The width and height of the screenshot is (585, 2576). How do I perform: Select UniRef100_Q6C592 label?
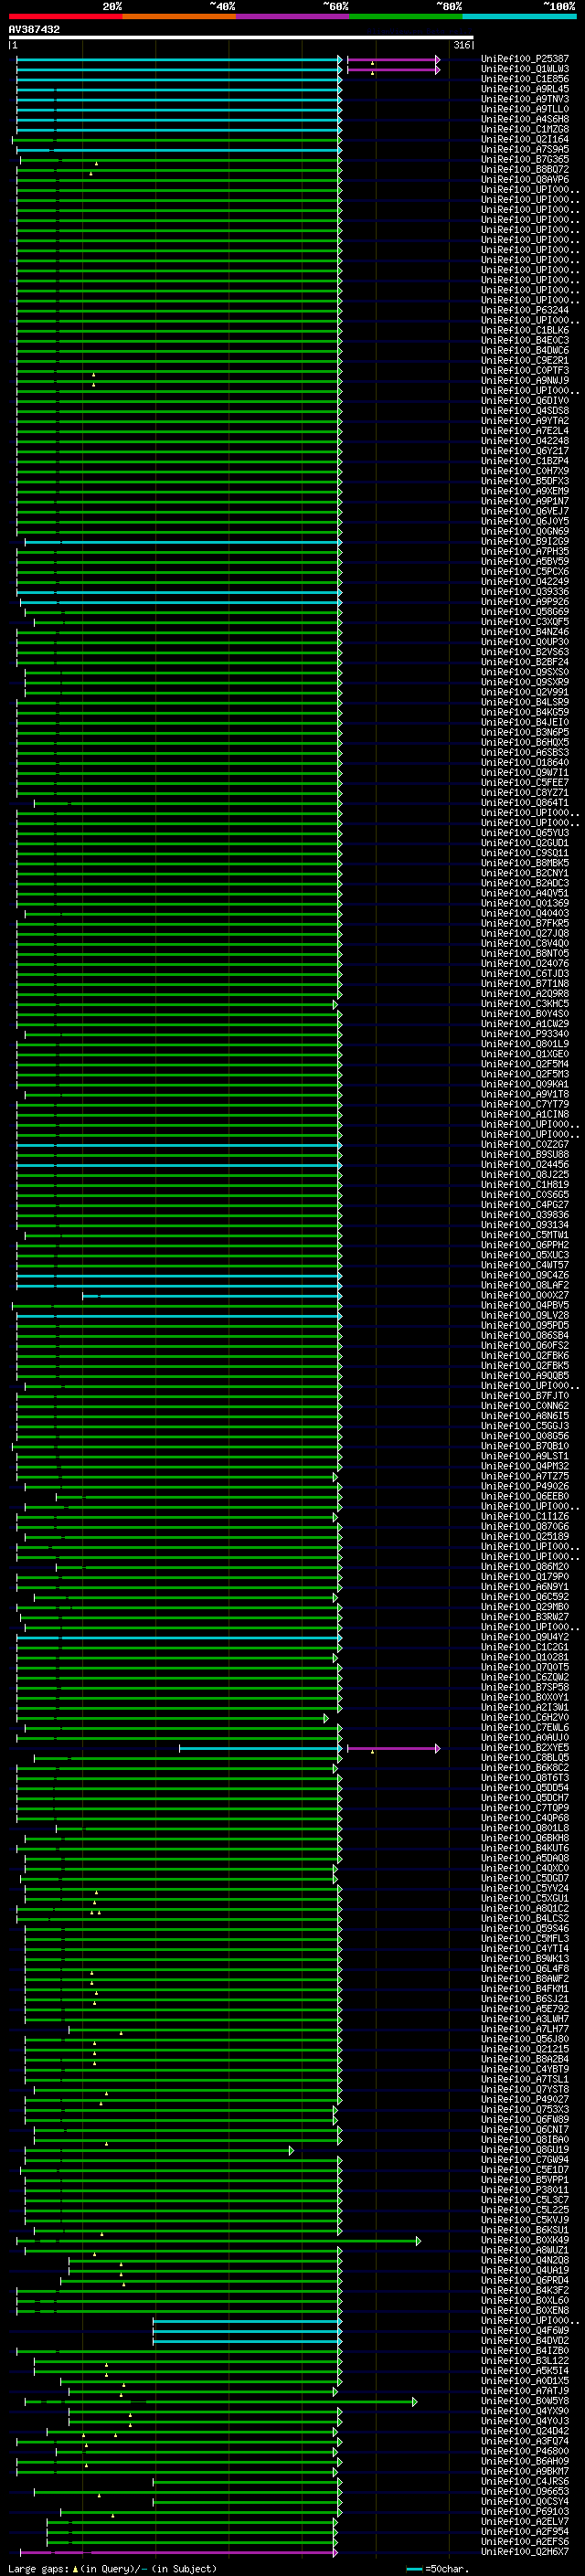(x=524, y=1596)
